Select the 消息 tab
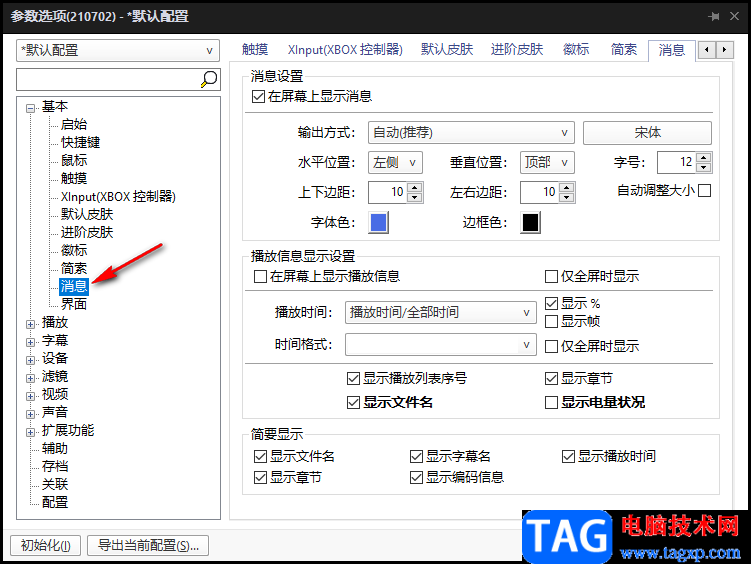751x564 pixels. (671, 50)
